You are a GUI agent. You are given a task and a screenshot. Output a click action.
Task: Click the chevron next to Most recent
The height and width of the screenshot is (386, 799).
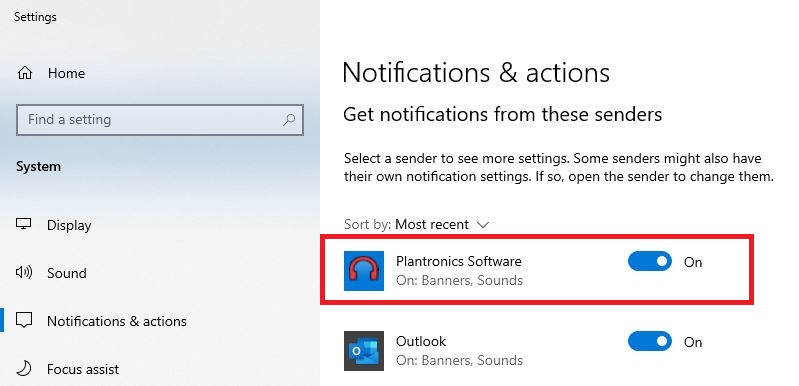pyautogui.click(x=483, y=225)
